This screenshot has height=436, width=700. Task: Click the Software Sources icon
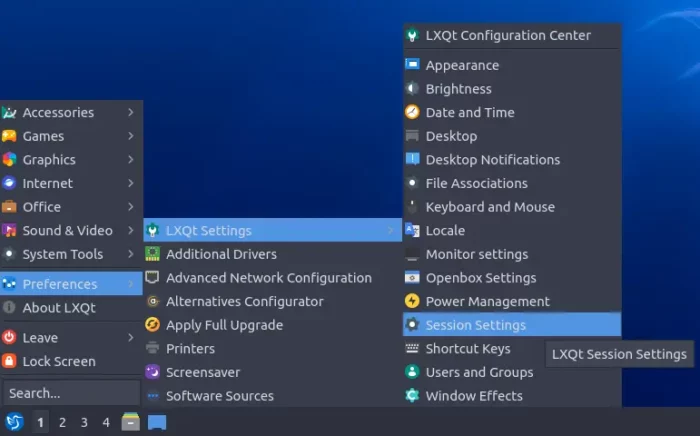[153, 395]
